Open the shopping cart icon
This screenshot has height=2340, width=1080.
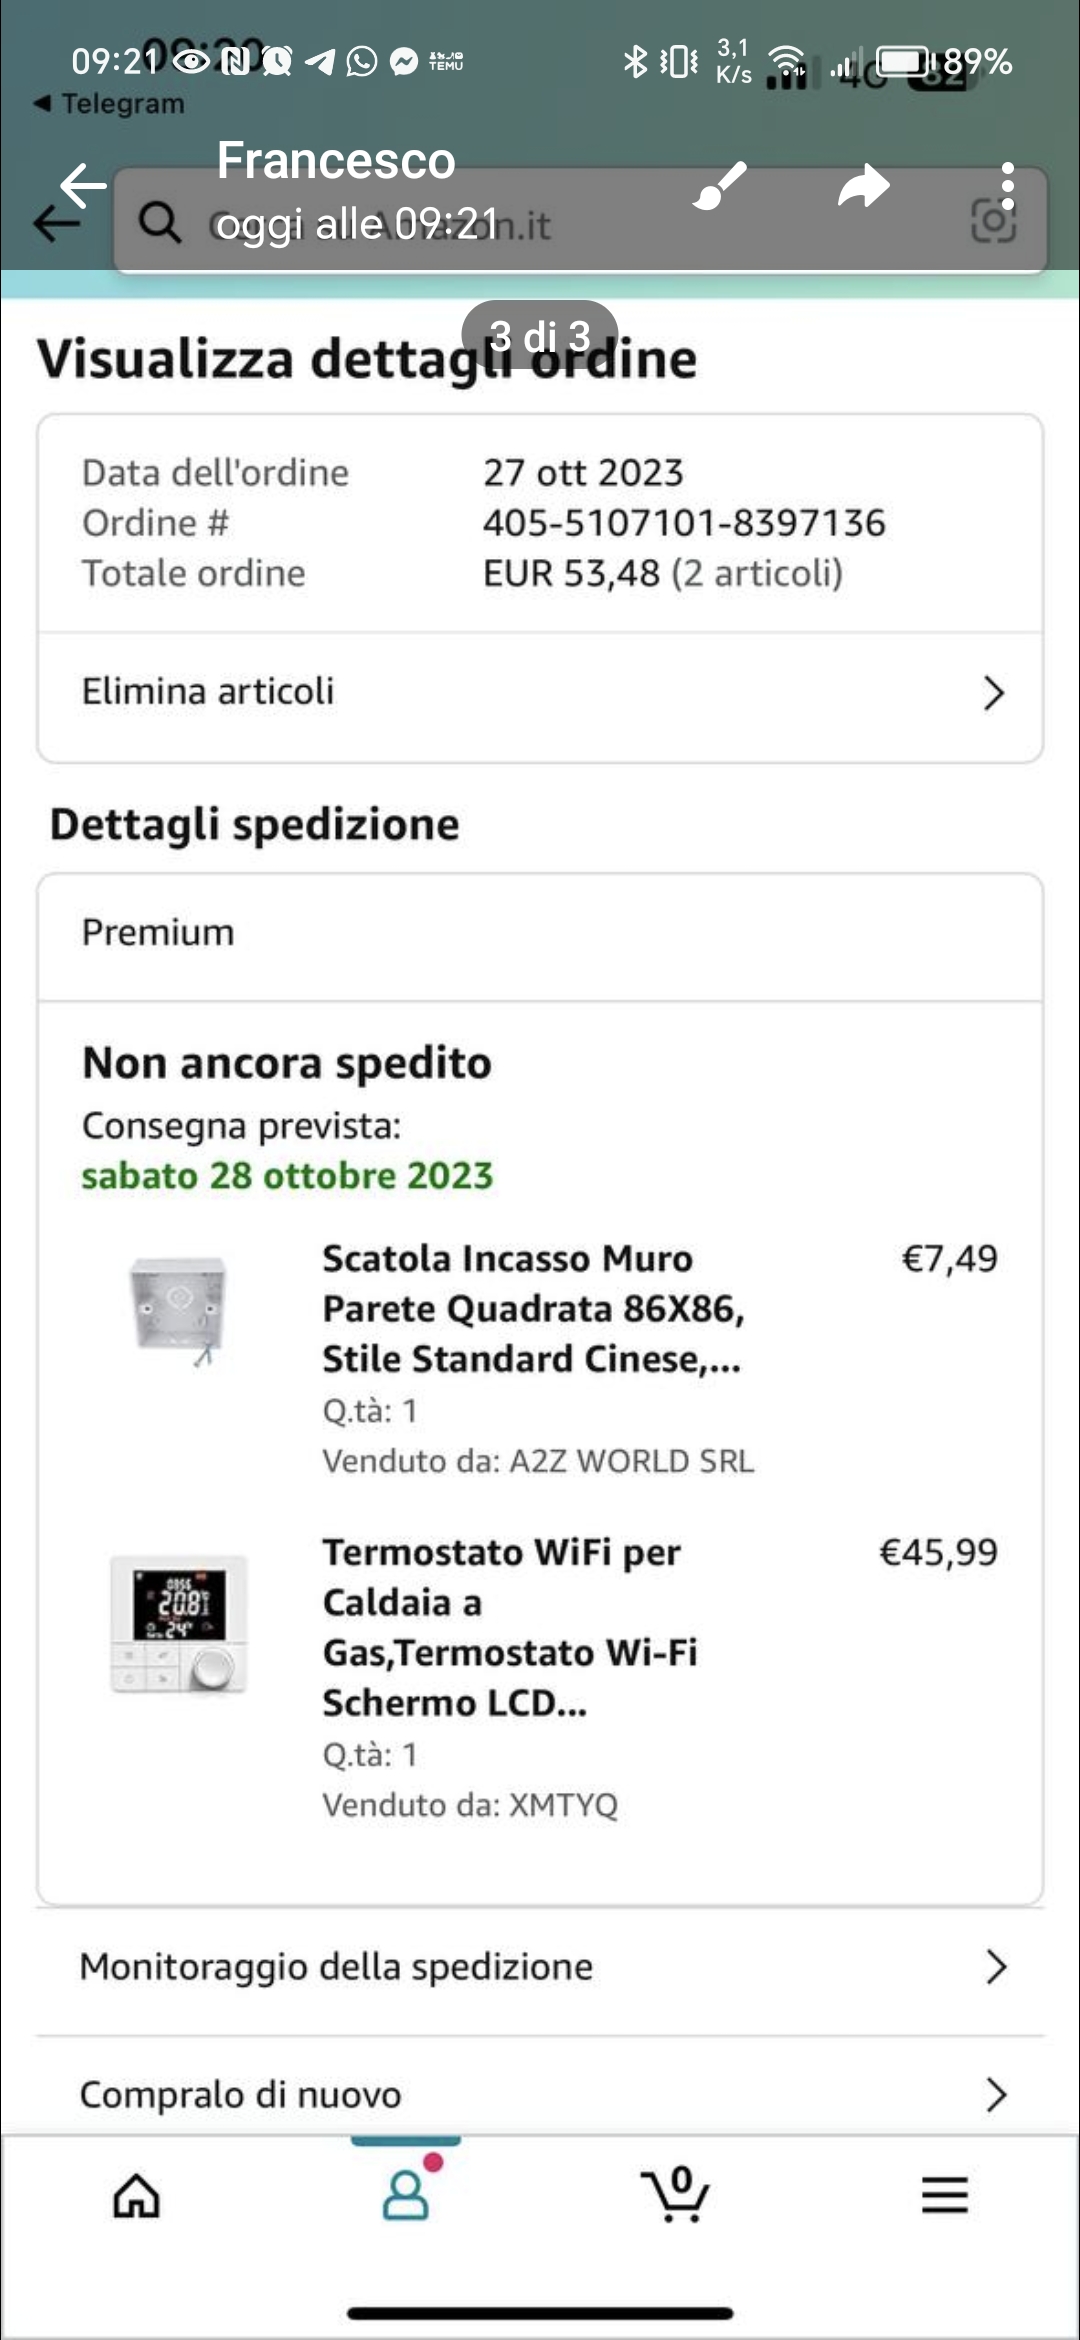coord(676,2195)
